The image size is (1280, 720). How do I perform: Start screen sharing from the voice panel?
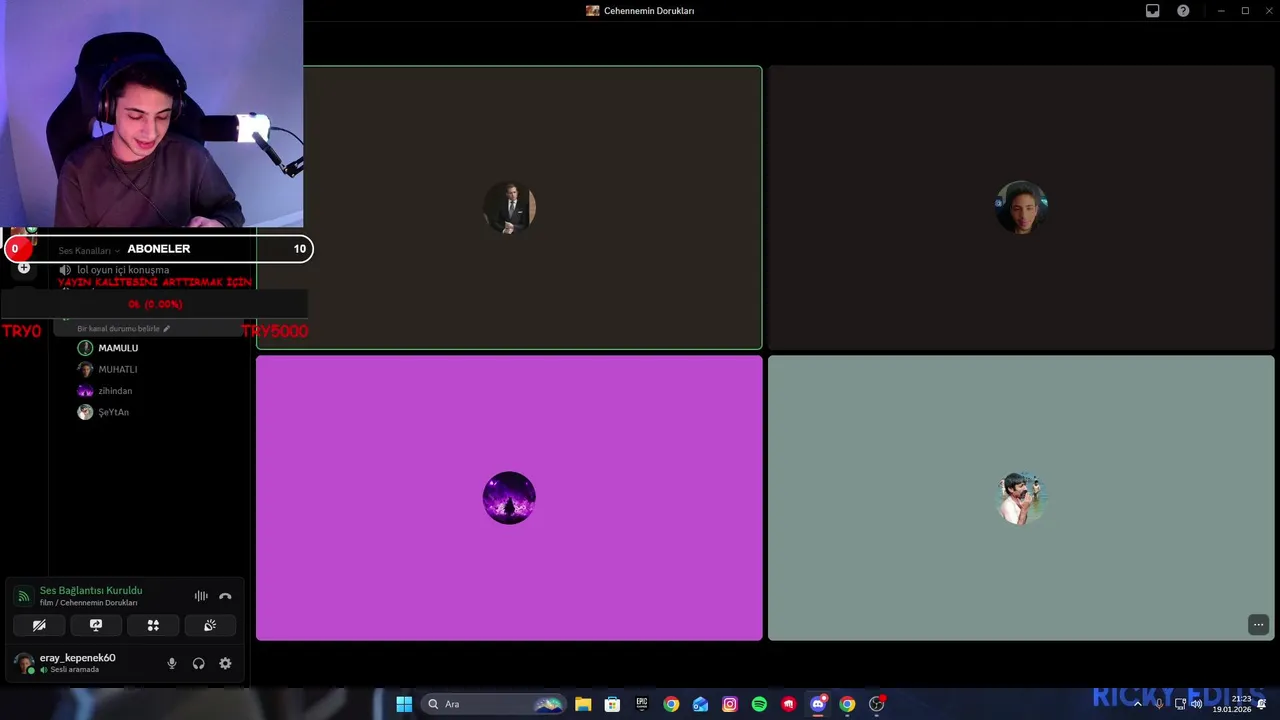[x=96, y=625]
